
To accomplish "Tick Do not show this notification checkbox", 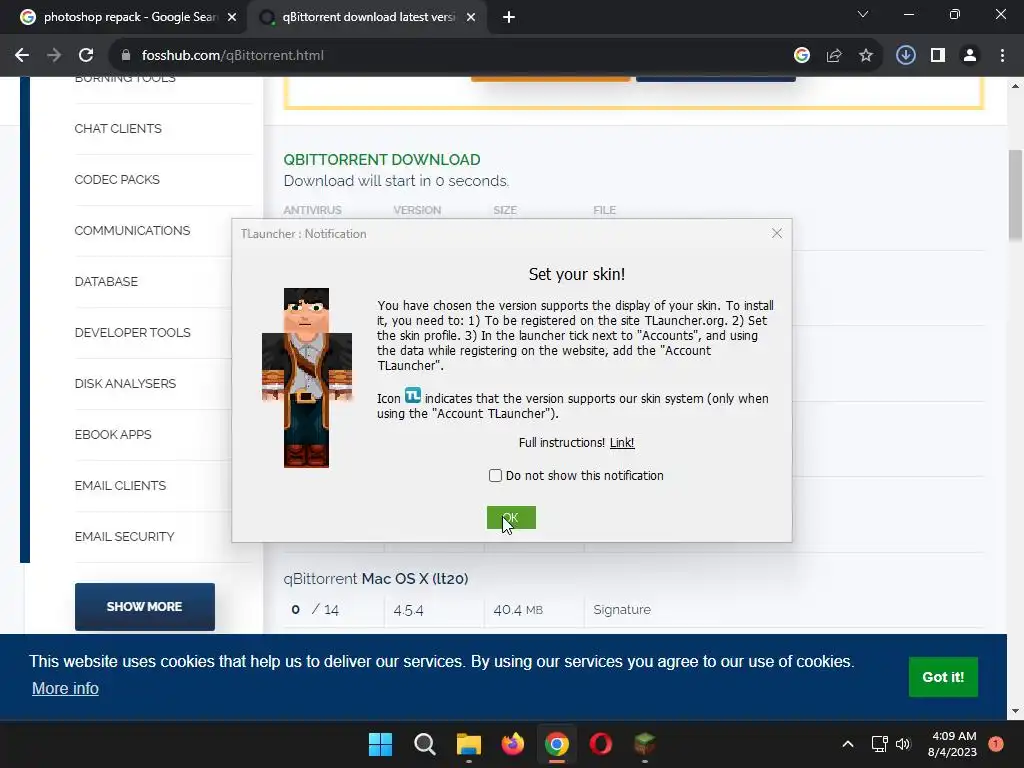I will coord(495,475).
